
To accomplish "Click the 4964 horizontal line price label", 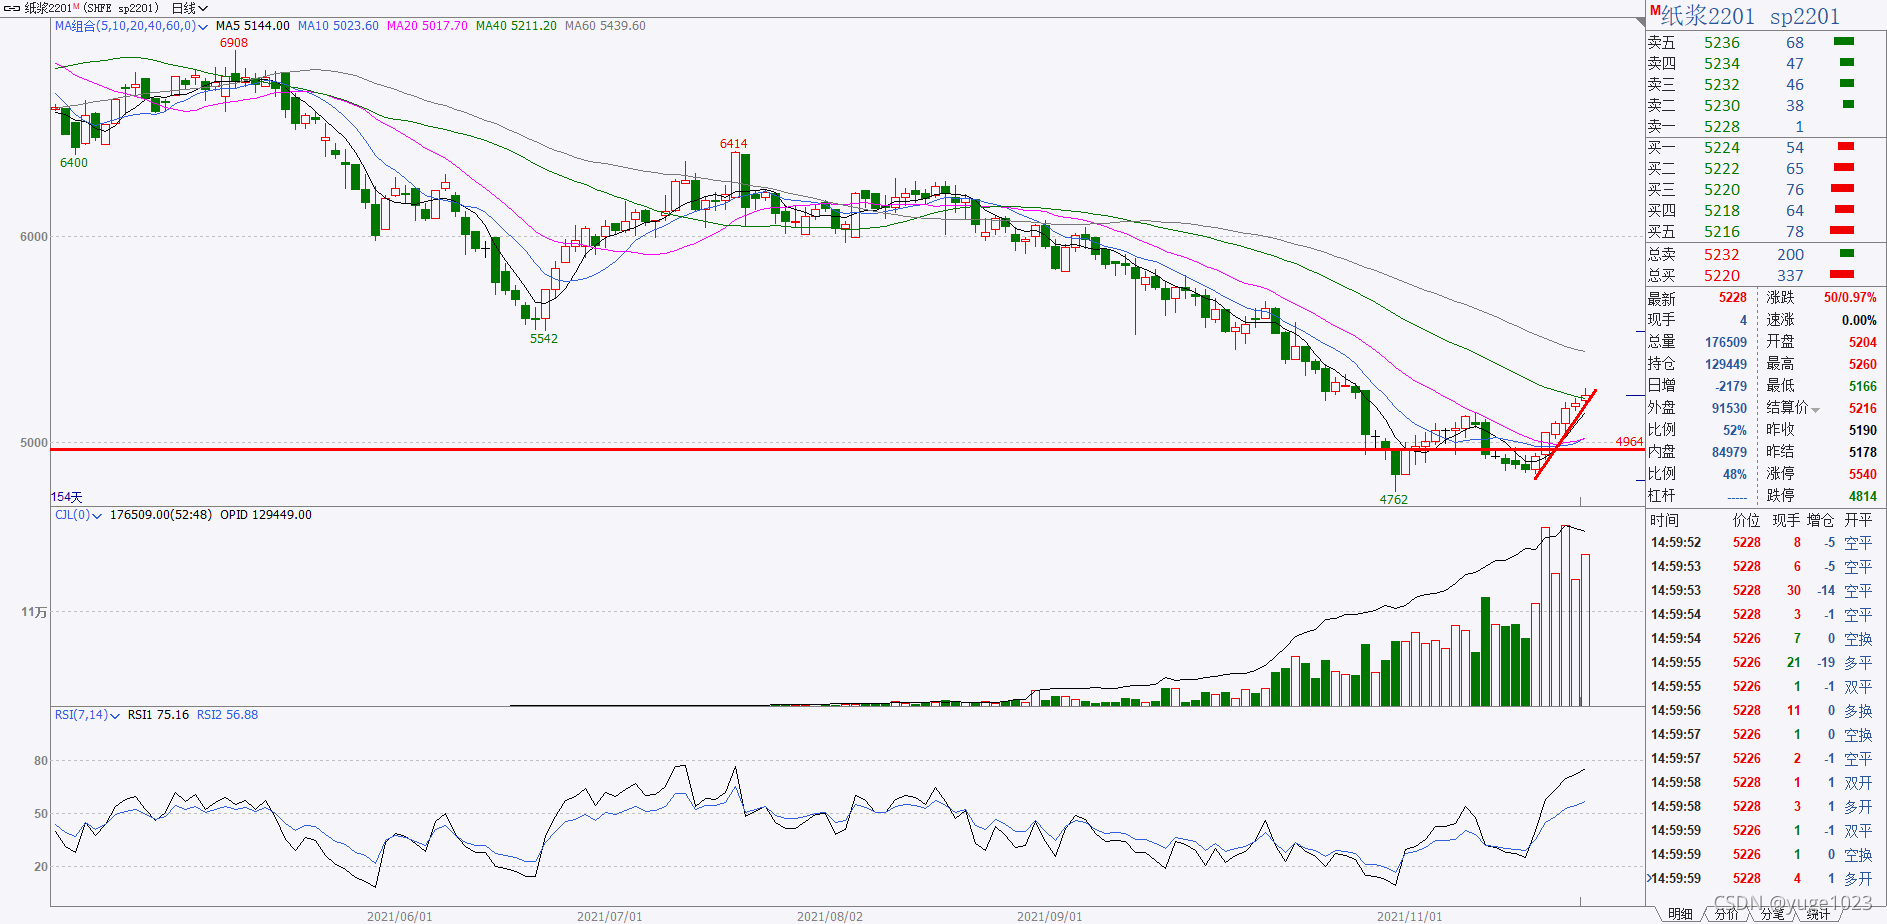I will pyautogui.click(x=1629, y=442).
